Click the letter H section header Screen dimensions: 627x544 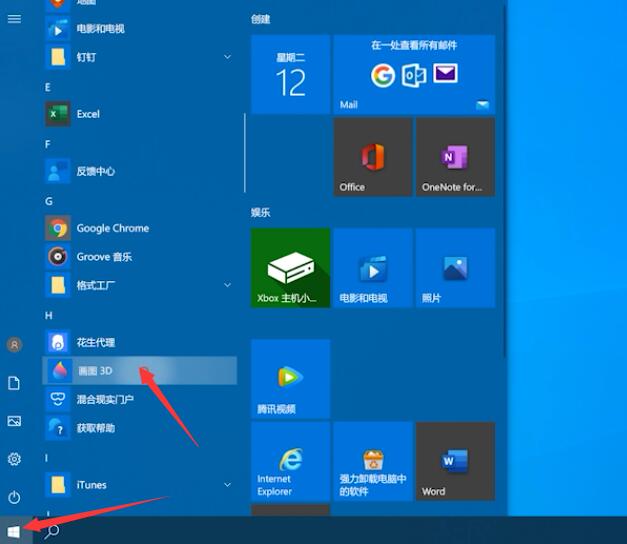[48, 316]
